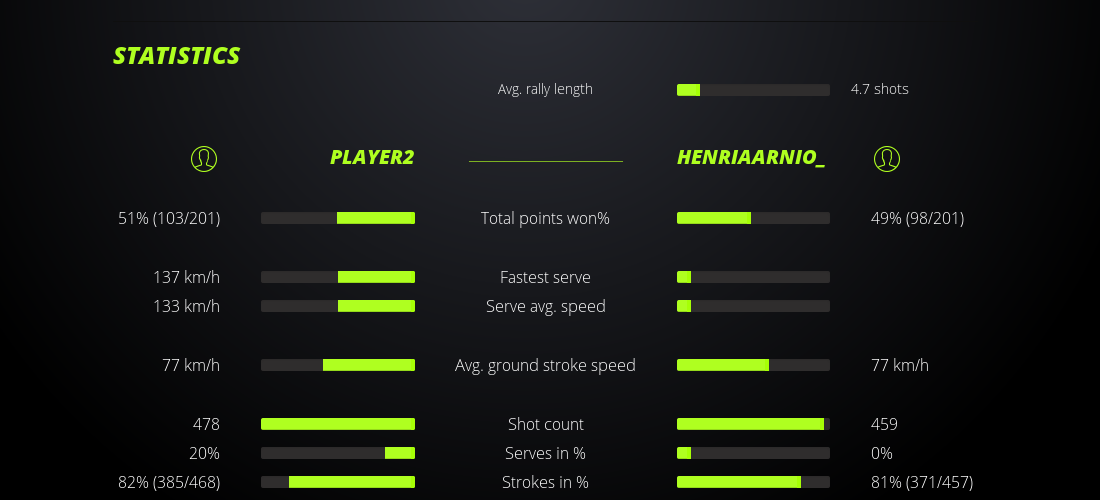Click the Avg. rally length bar

pos(753,90)
